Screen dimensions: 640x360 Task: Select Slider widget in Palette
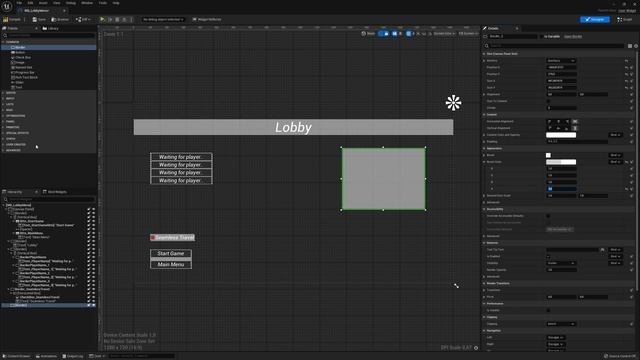19,82
